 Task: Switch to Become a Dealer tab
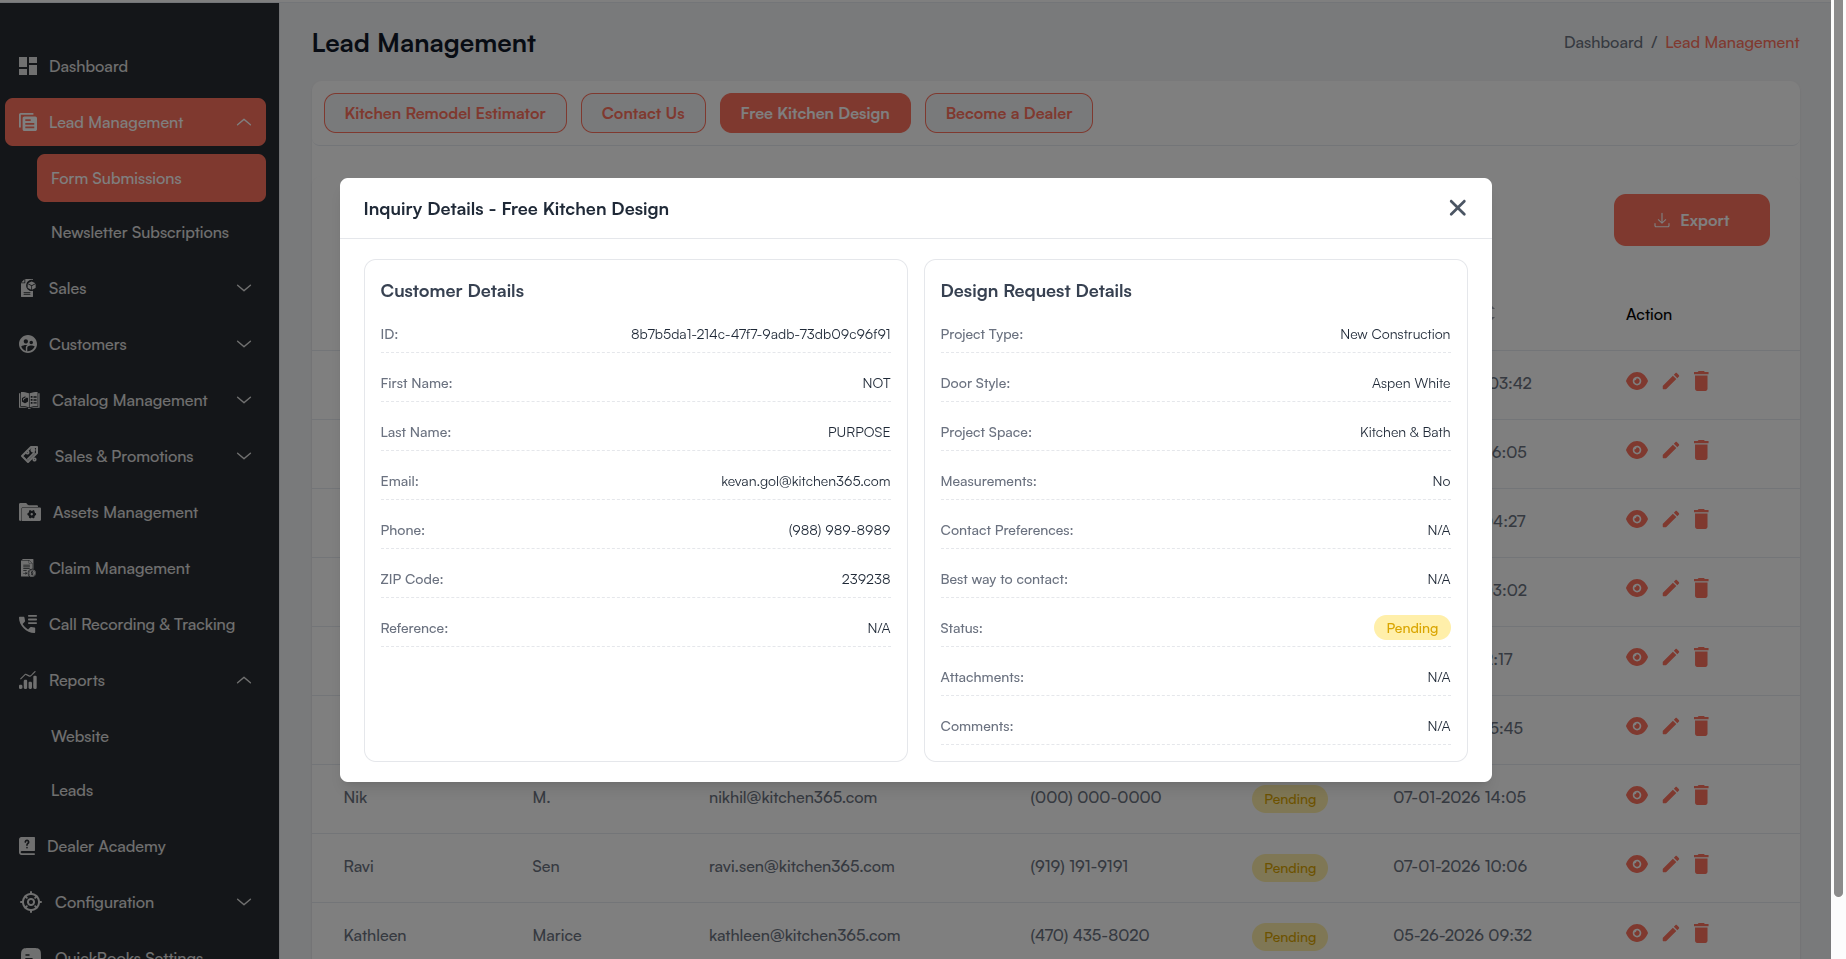(1008, 113)
